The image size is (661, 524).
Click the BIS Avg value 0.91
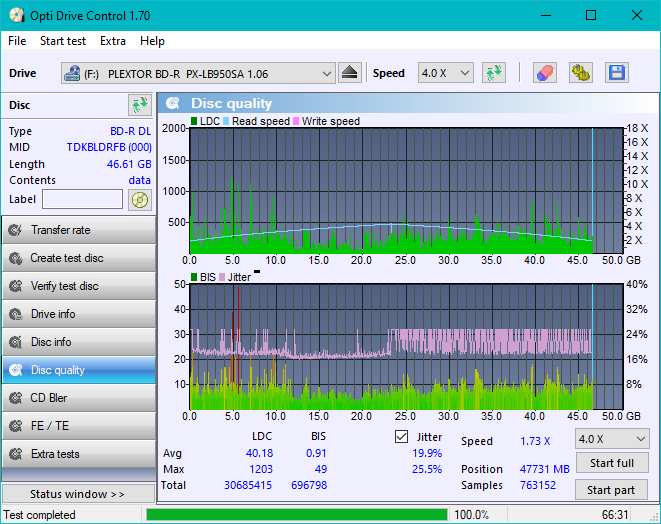tap(316, 453)
